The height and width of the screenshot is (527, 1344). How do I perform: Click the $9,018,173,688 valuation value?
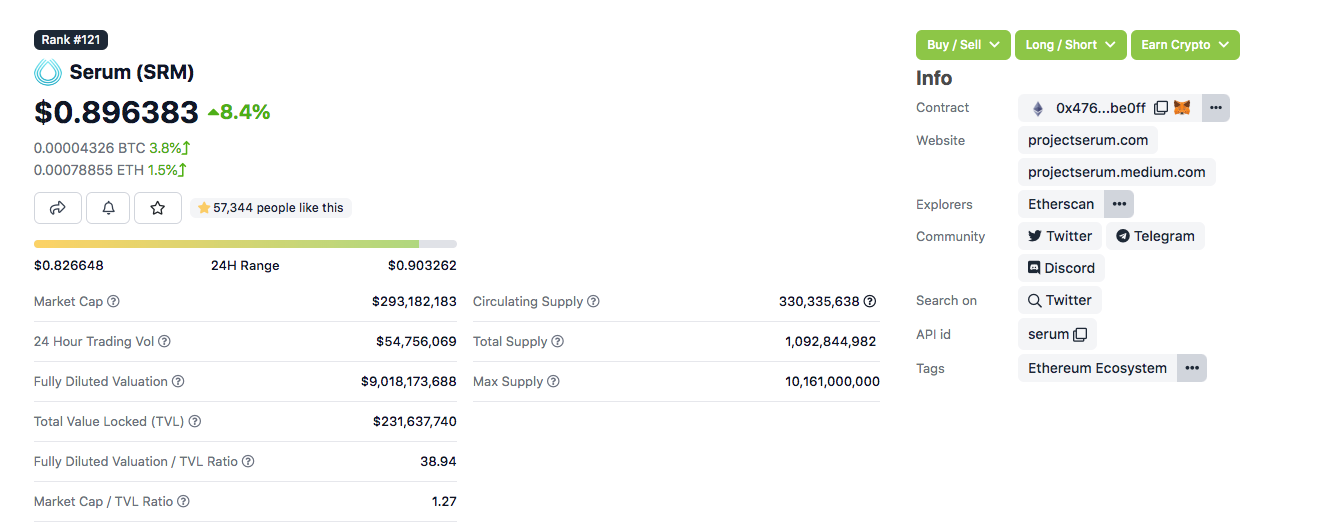point(409,381)
